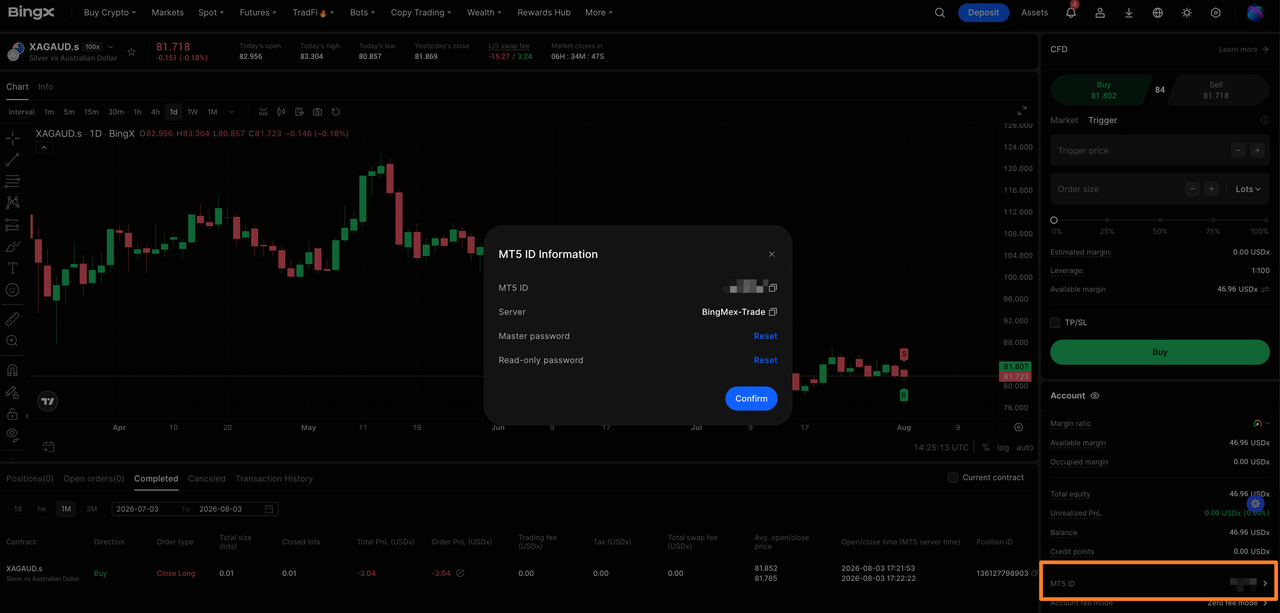Open the chart indicators icon
The height and width of the screenshot is (613, 1280).
point(263,112)
